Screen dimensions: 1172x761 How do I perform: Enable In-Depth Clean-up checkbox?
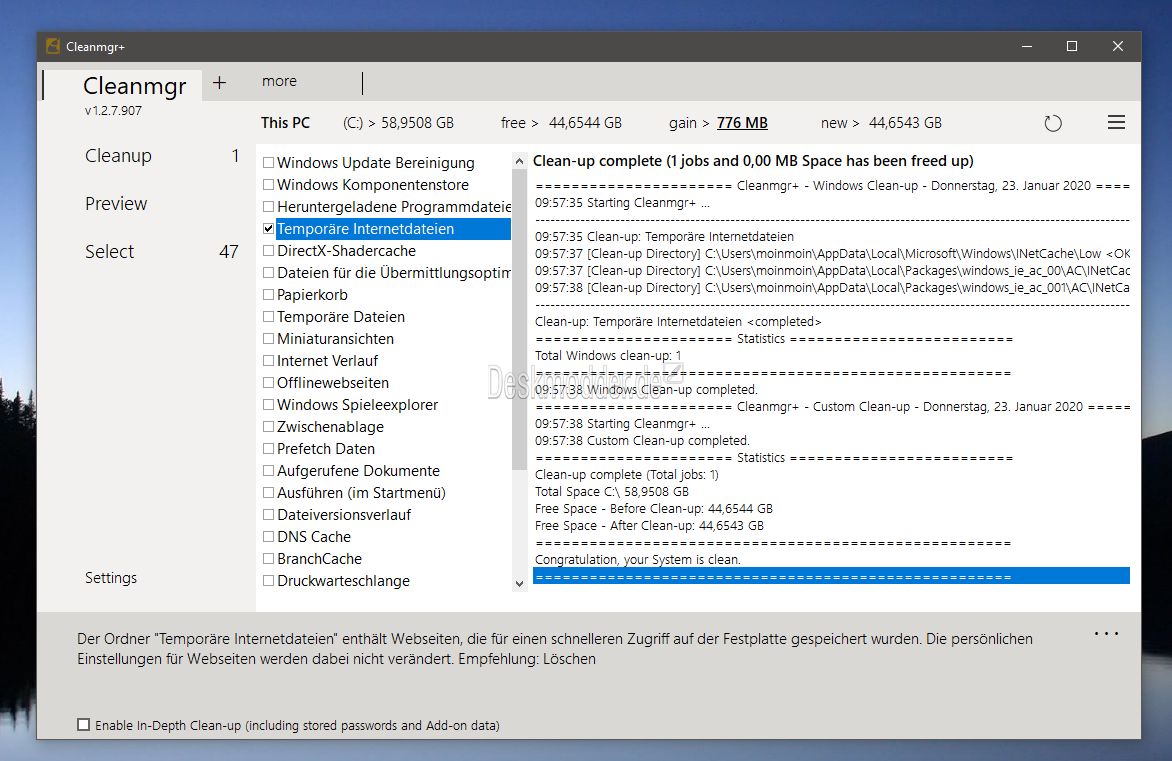84,724
